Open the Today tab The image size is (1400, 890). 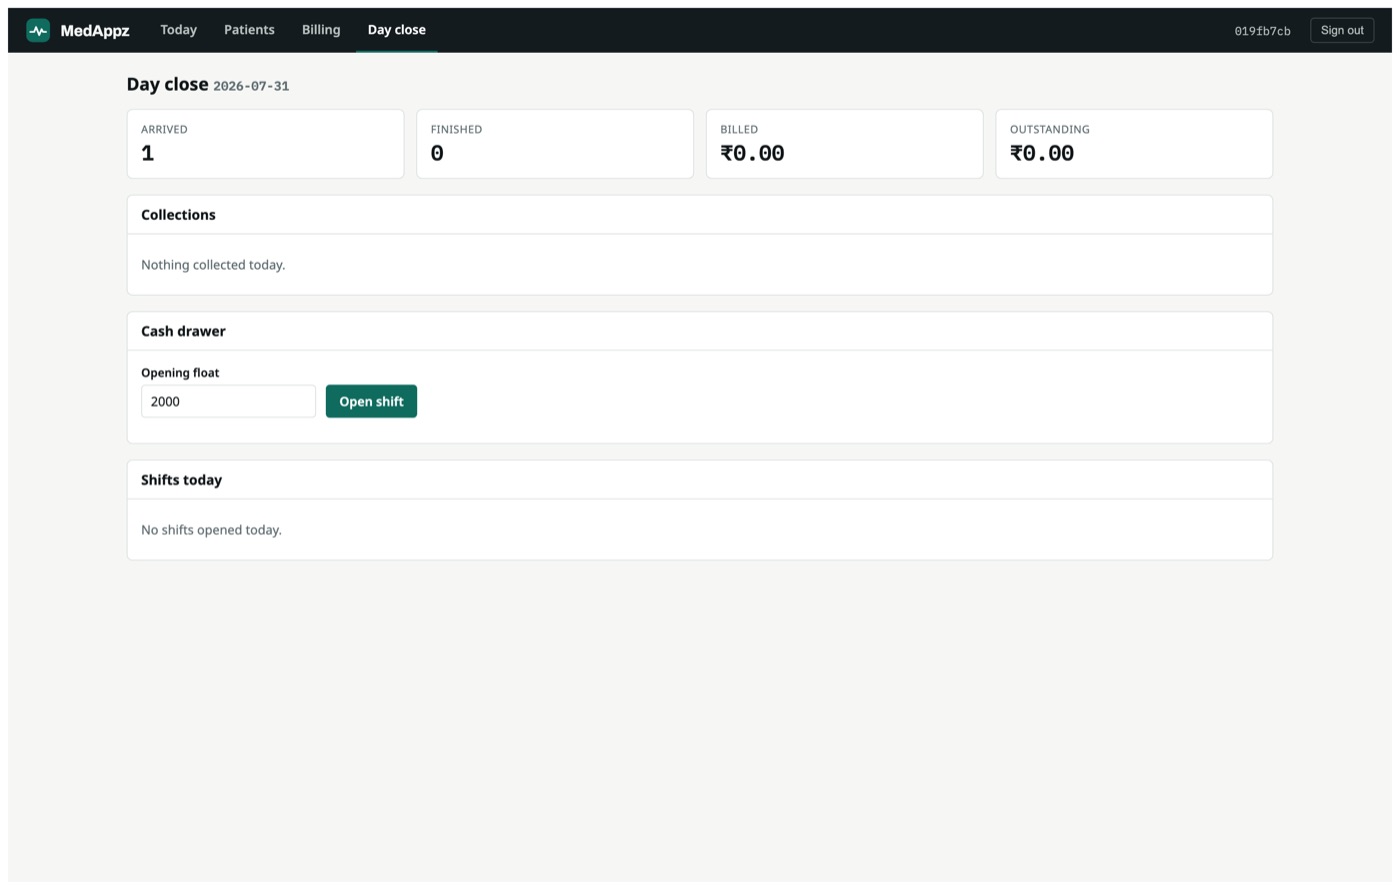[x=179, y=30]
